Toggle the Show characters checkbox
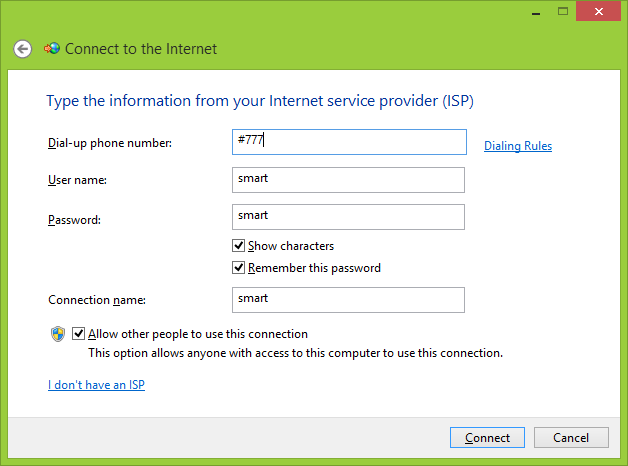 [239, 246]
